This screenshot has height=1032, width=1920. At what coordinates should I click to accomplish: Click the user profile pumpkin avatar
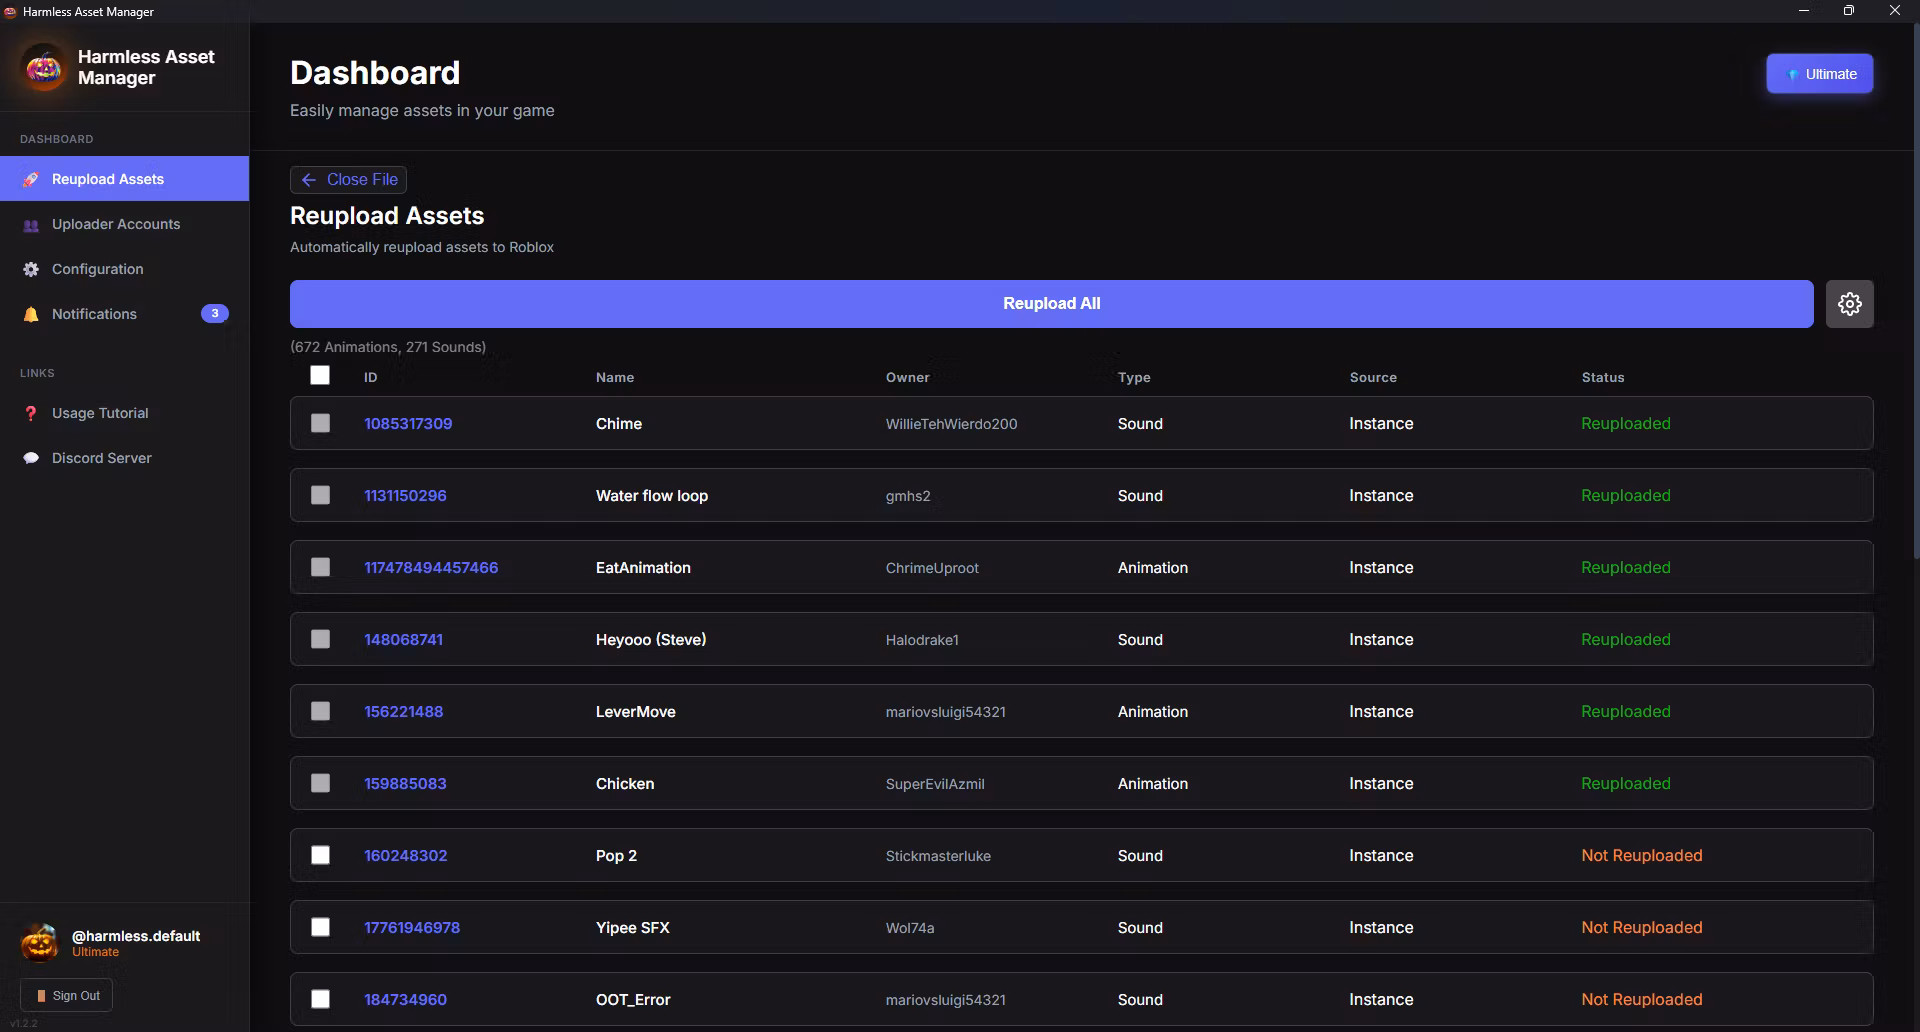40,942
